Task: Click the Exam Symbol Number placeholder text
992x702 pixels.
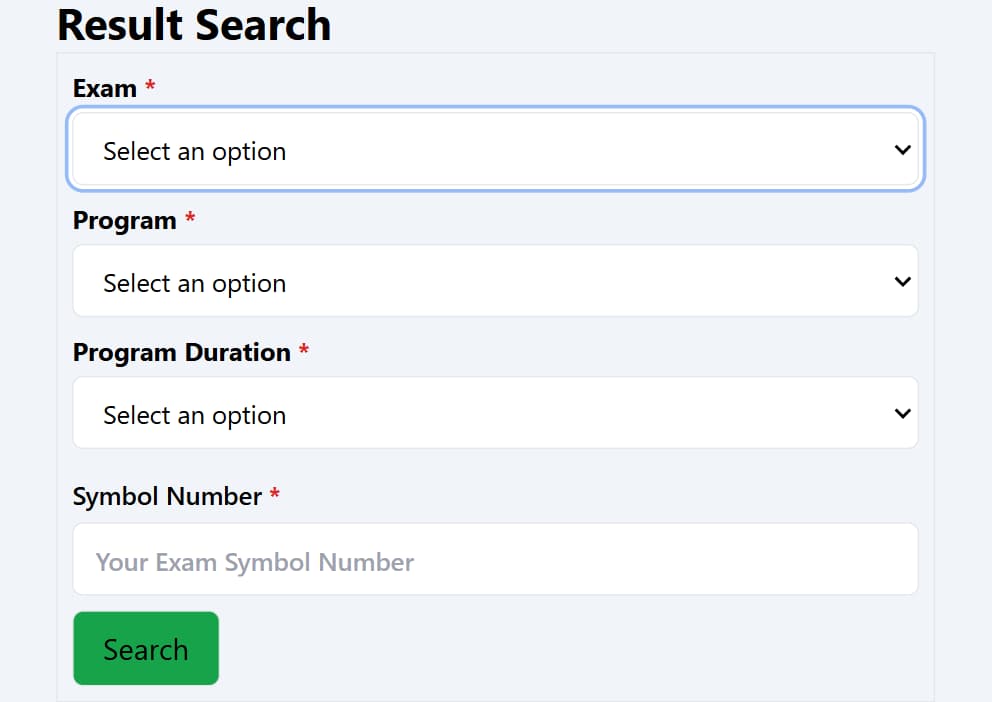Action: point(254,562)
